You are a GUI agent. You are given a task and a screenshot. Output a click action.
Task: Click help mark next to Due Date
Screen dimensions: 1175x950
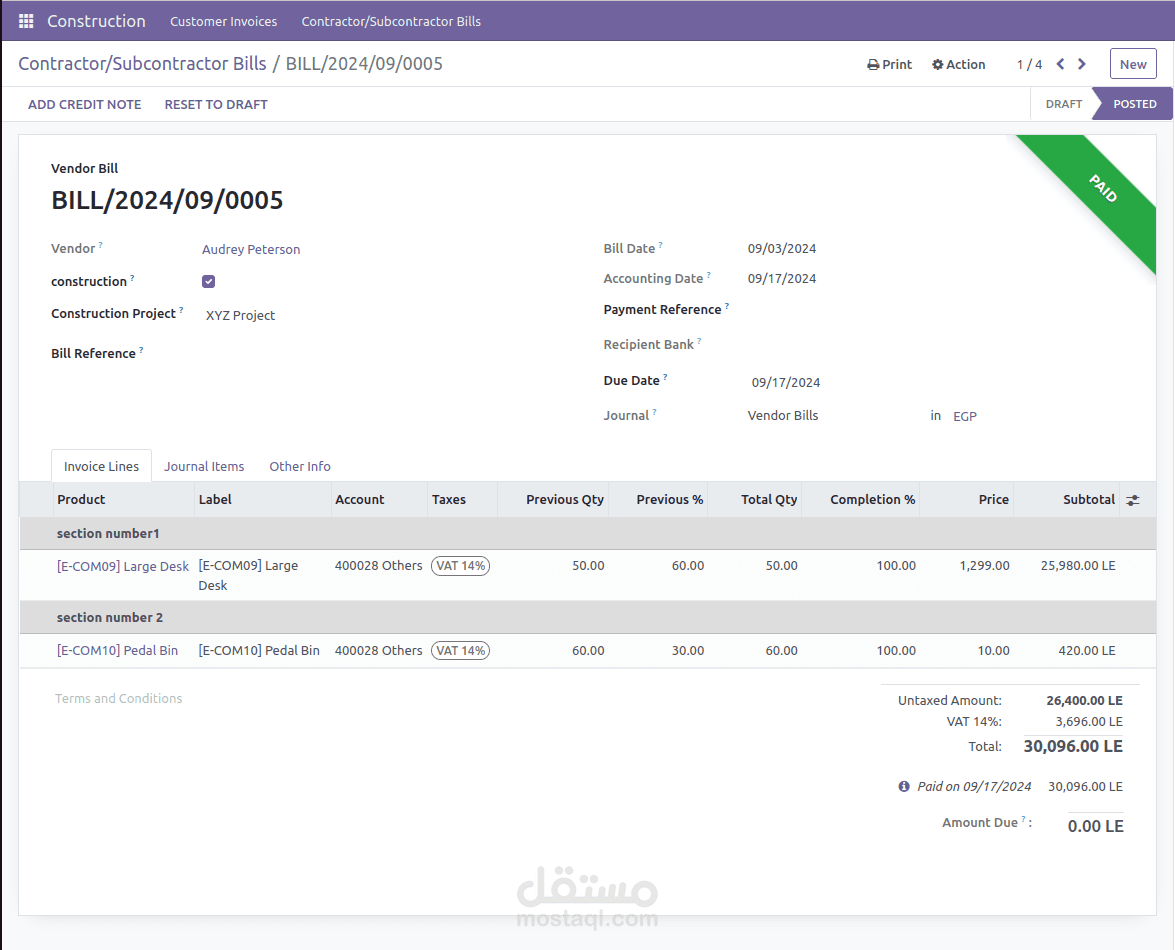tap(665, 377)
